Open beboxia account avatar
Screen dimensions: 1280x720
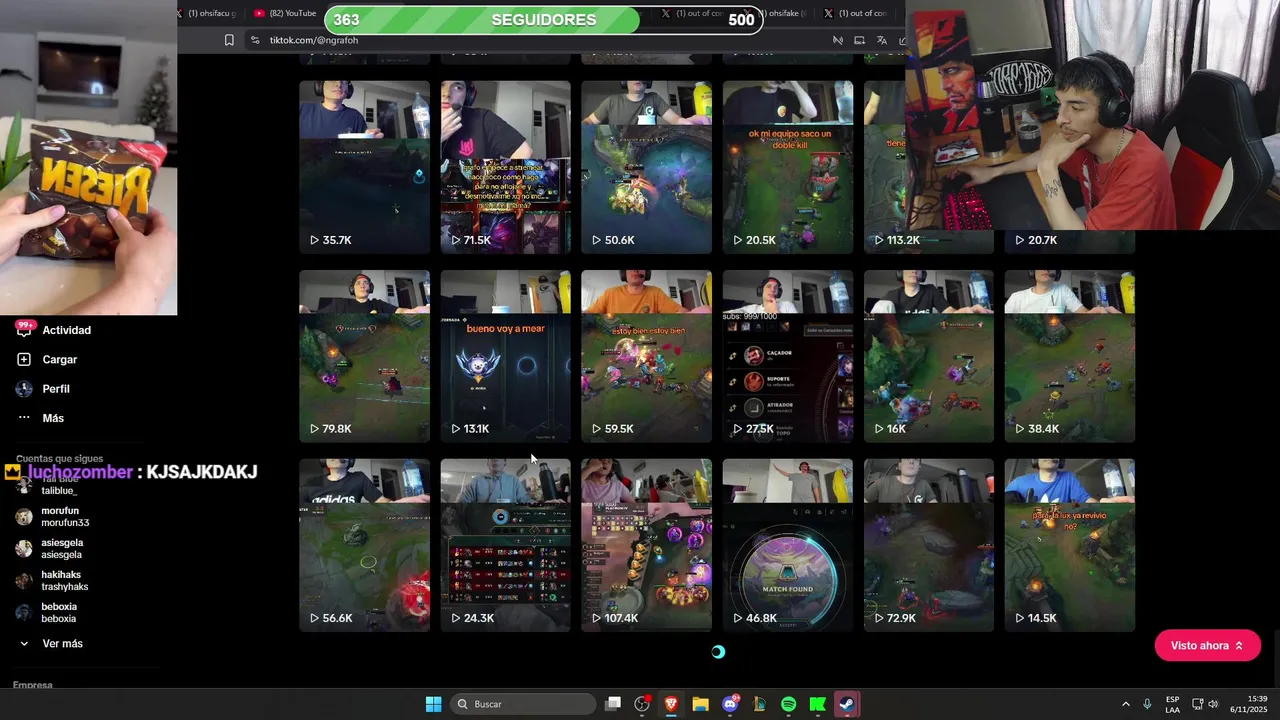coord(24,613)
